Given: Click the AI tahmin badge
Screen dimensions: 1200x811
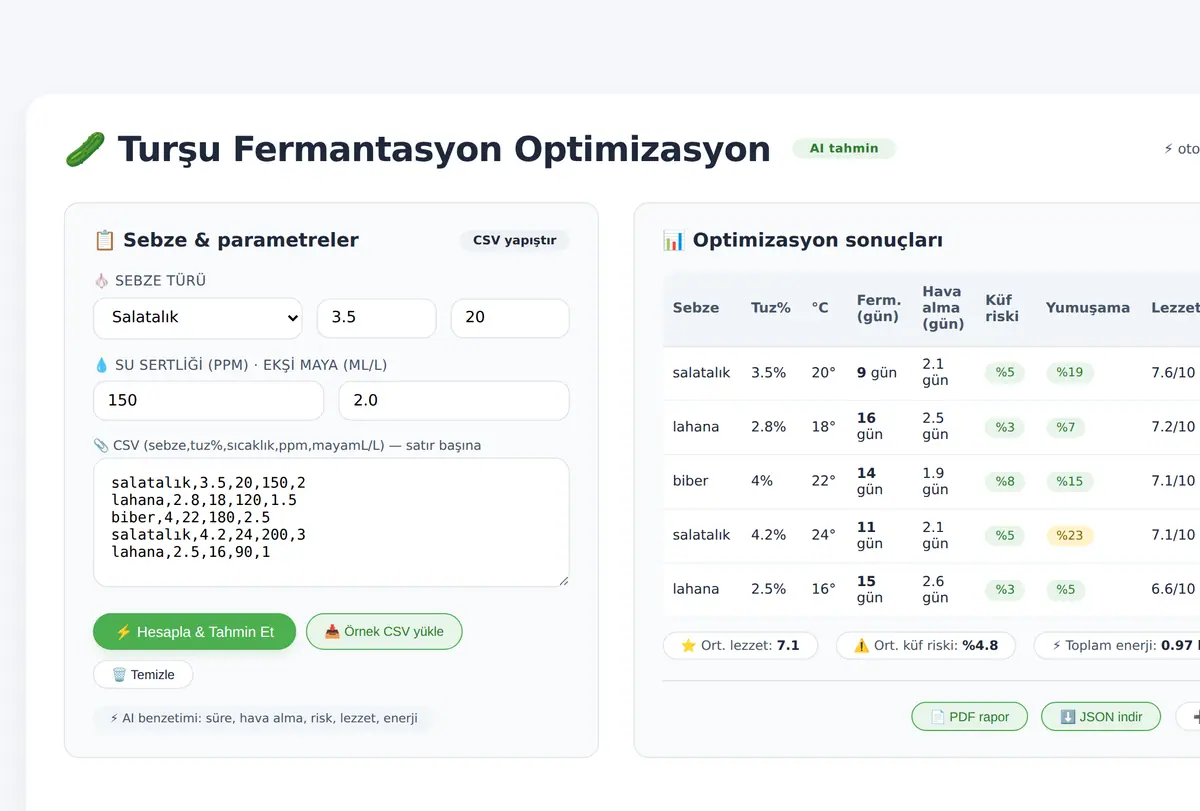Looking at the screenshot, I should pos(844,148).
